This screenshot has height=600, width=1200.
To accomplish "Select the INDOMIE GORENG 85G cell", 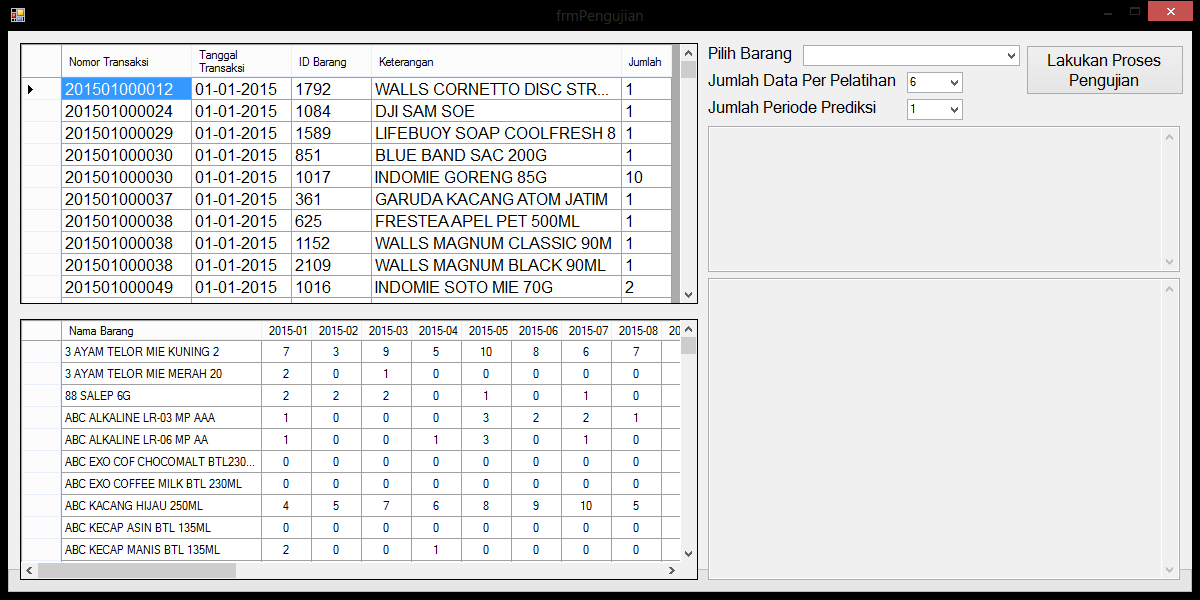I will pos(495,177).
